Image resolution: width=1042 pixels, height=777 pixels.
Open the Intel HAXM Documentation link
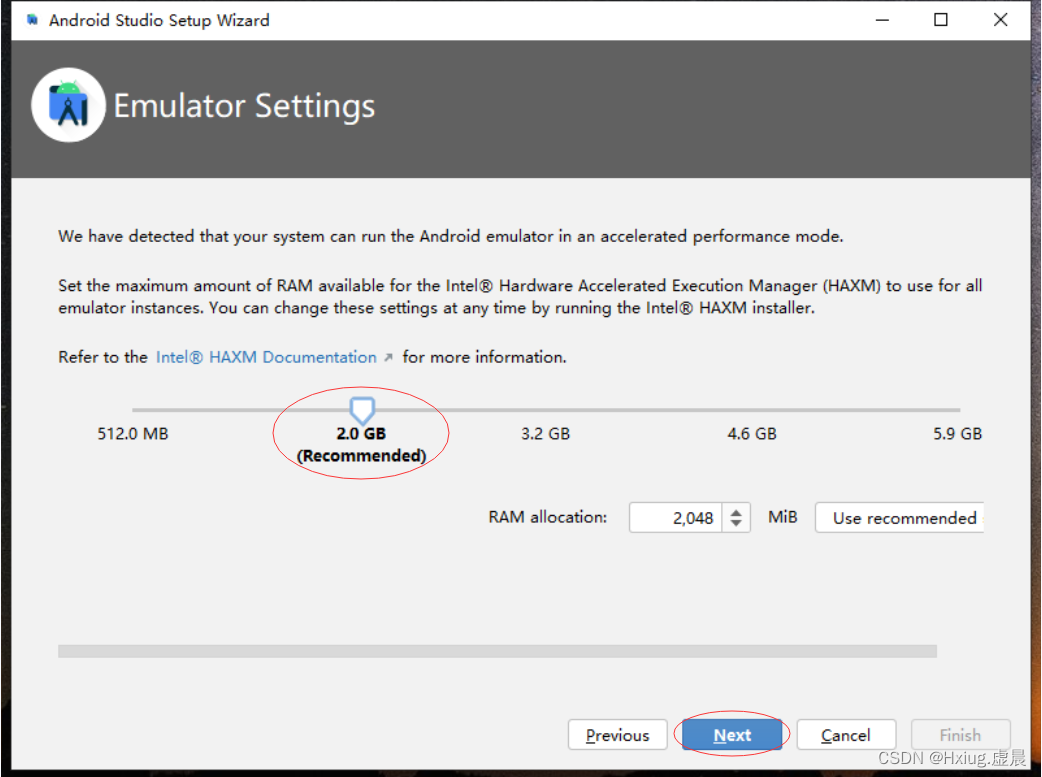[264, 356]
